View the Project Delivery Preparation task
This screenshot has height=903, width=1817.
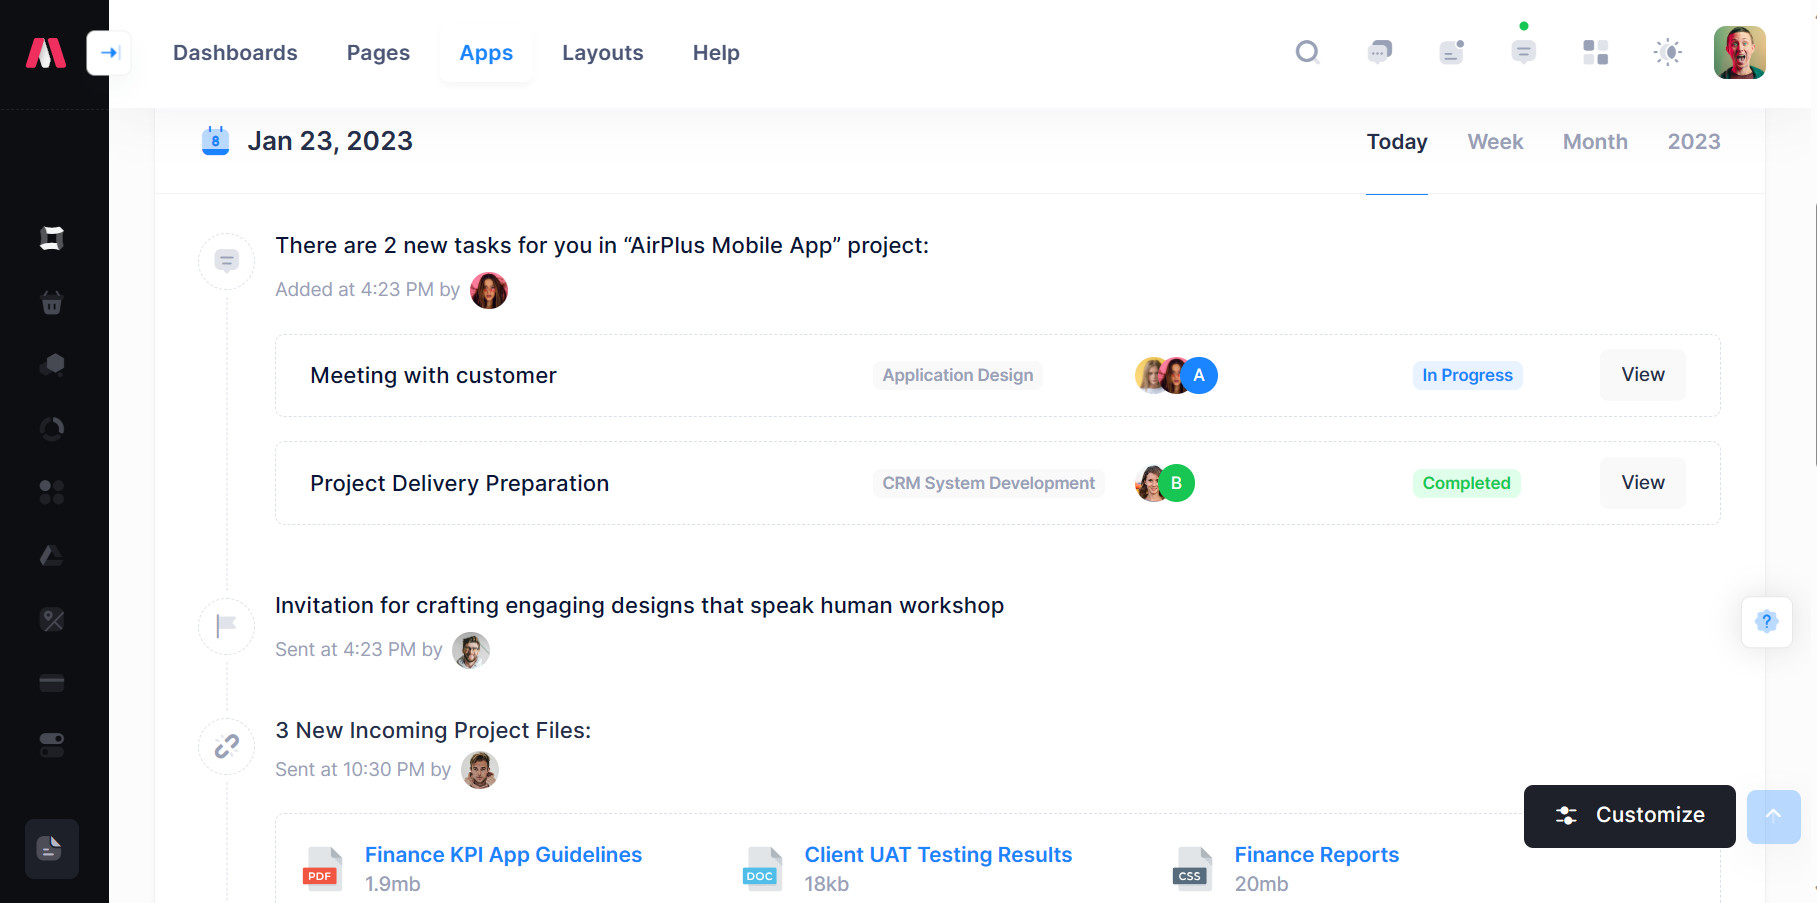1642,483
